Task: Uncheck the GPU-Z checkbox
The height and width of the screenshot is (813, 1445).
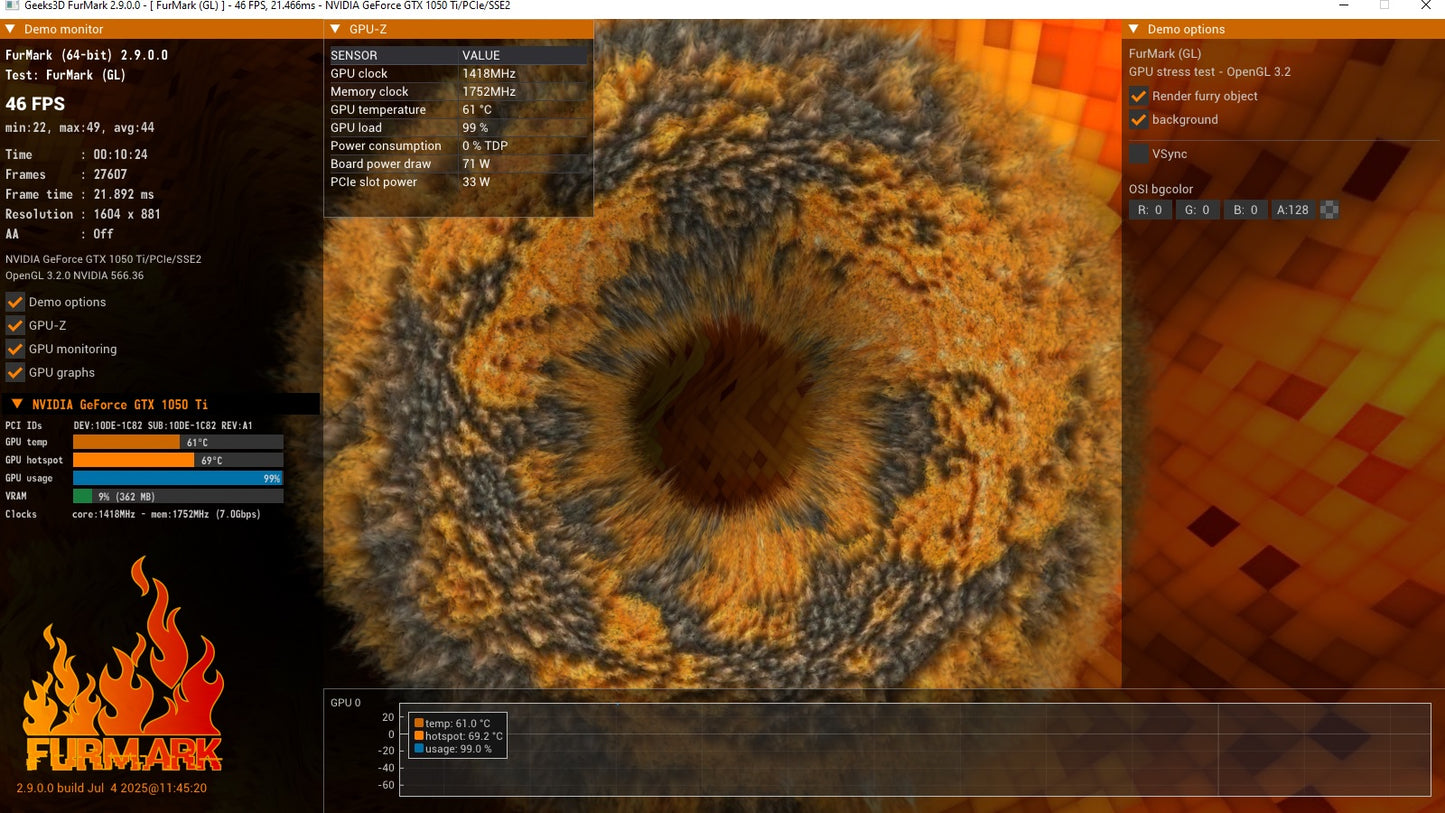Action: pos(15,325)
